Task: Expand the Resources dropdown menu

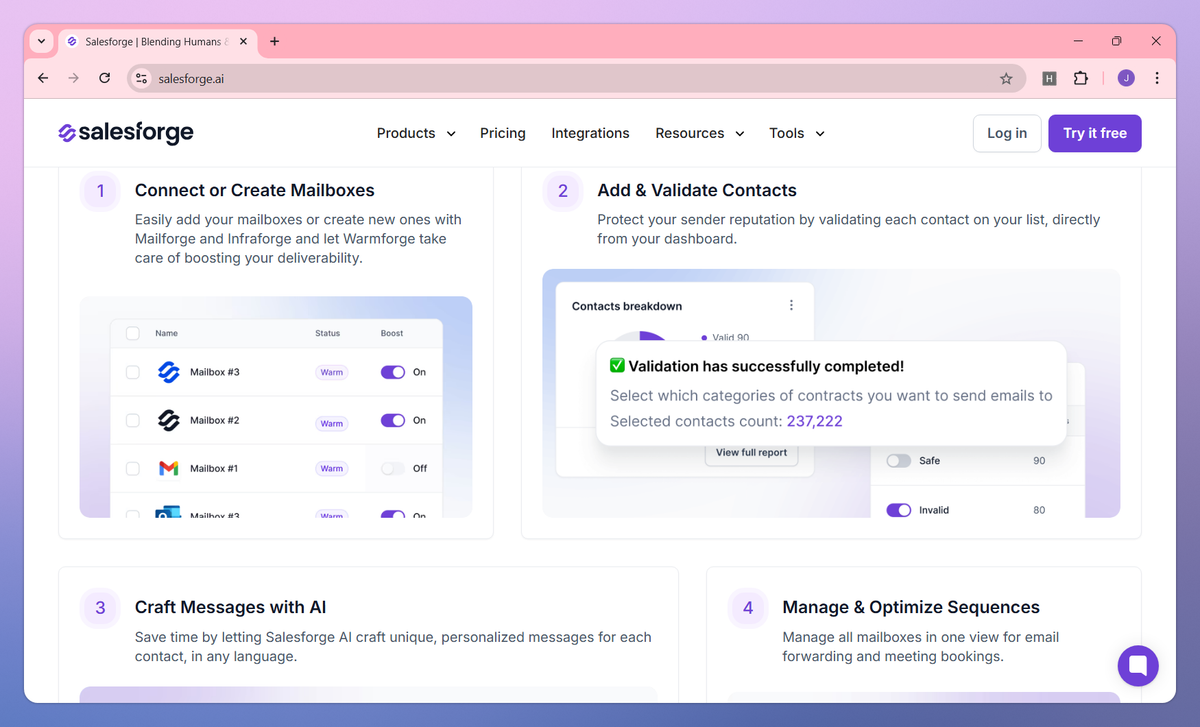Action: (x=700, y=133)
